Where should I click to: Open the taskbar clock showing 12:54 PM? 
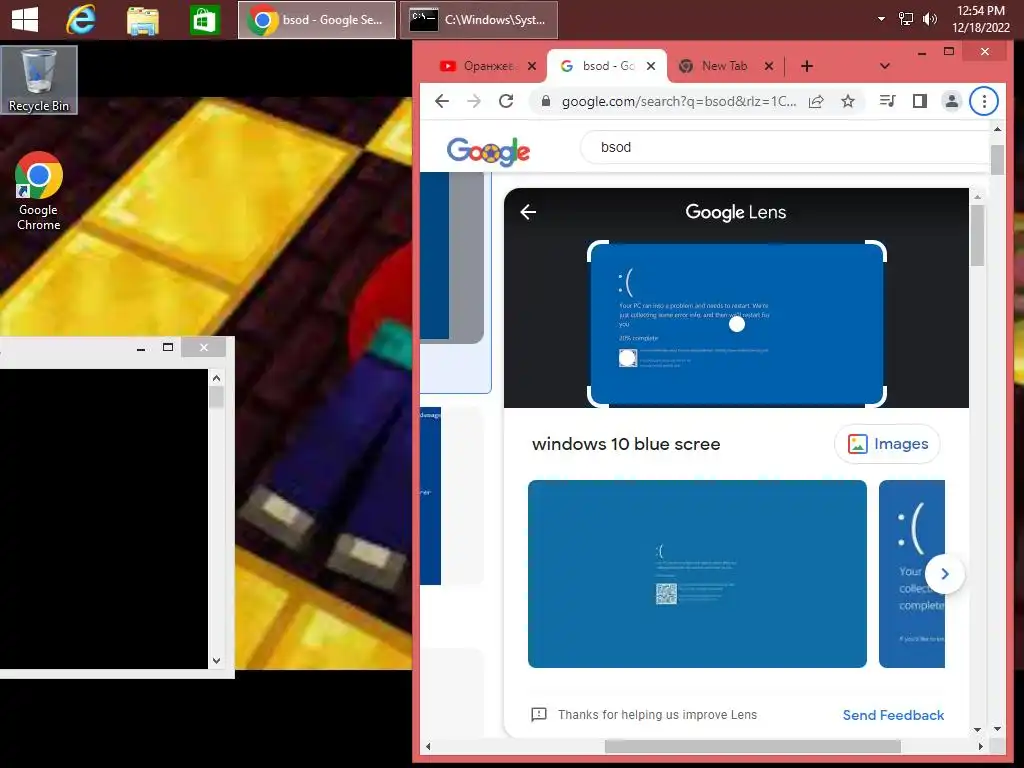pyautogui.click(x=981, y=19)
